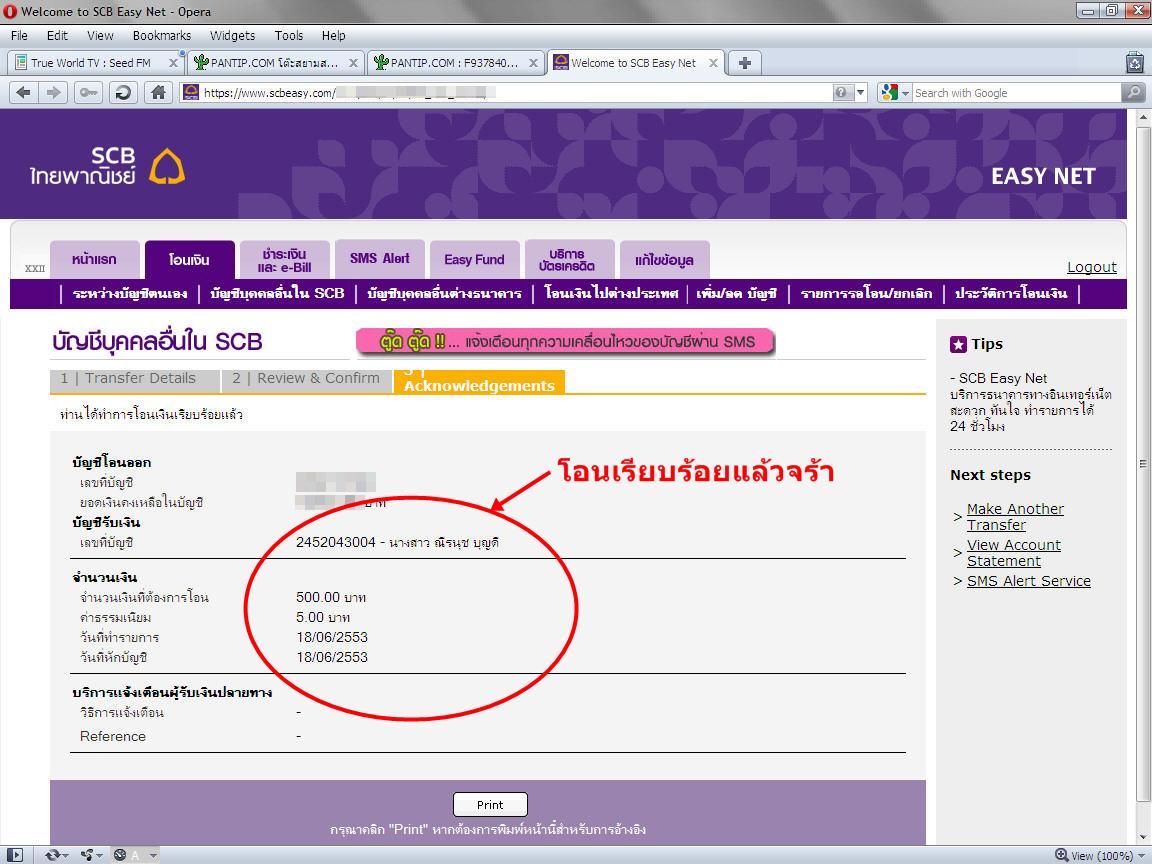Viewport: 1152px width, 864px height.
Task: Open the Edit menu
Action: [57, 35]
